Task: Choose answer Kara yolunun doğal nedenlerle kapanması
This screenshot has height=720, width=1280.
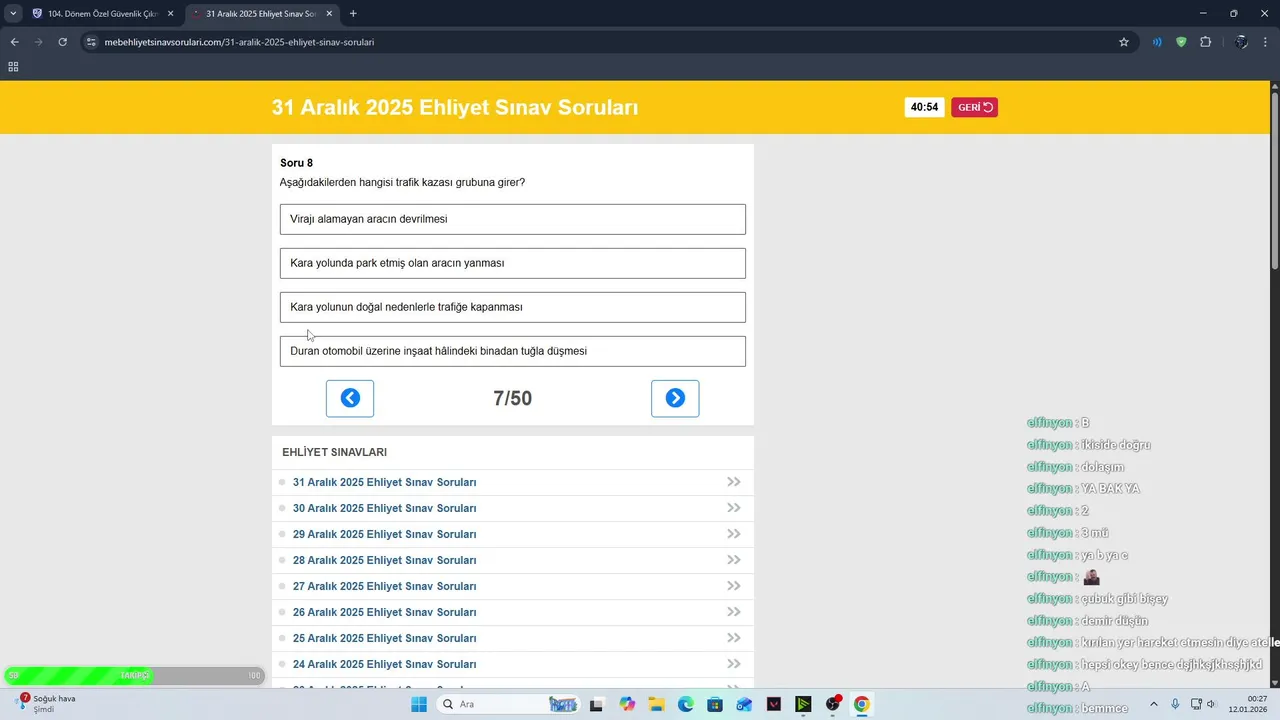Action: (x=512, y=307)
